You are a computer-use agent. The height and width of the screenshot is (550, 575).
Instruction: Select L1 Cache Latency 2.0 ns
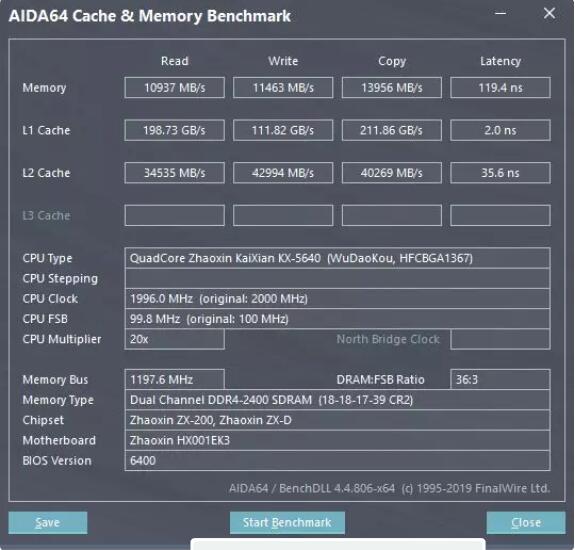click(x=500, y=130)
